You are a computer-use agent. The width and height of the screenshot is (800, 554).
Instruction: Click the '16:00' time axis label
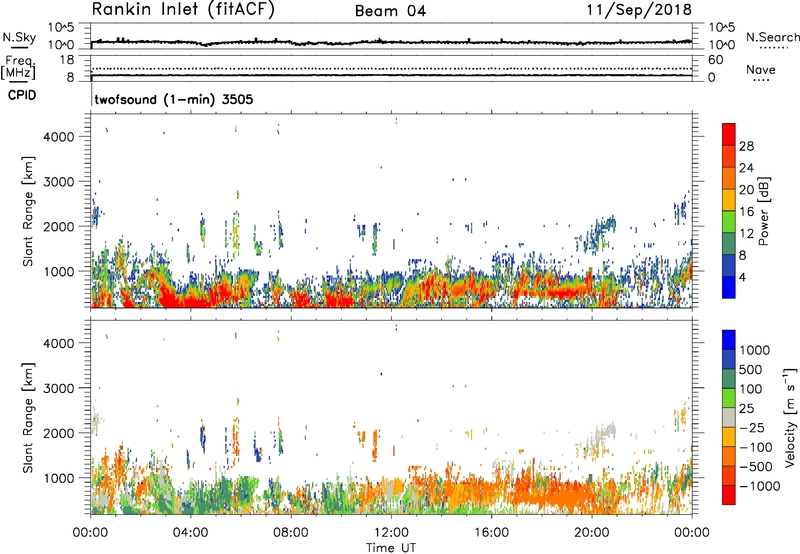pos(491,533)
